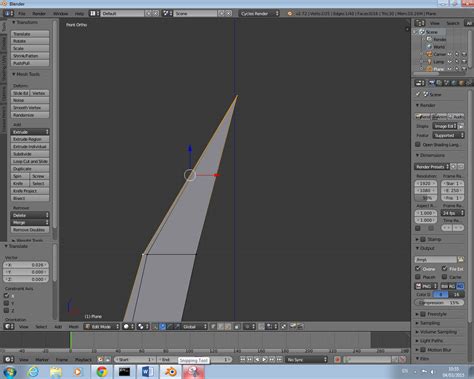This screenshot has height=379, width=474.
Task: Open Extrude dropdown in Mesh Tools
Action: [x=30, y=132]
